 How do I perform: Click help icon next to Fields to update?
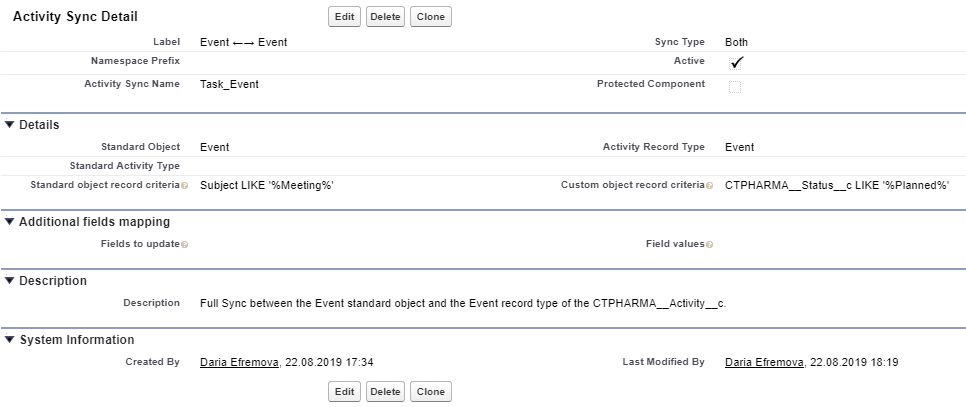185,245
